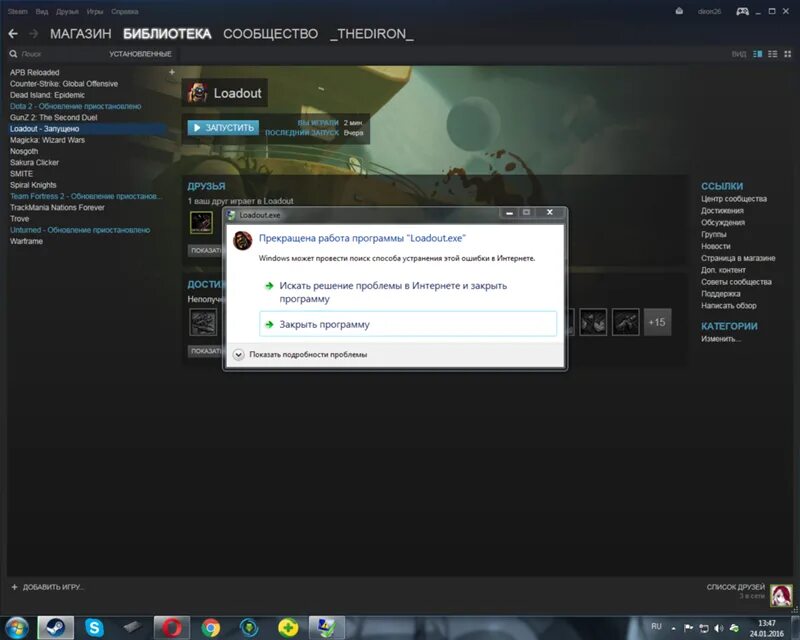Click ДОБАВИТЬ ИГРУ at bottom left
The width and height of the screenshot is (800, 640).
(48, 587)
